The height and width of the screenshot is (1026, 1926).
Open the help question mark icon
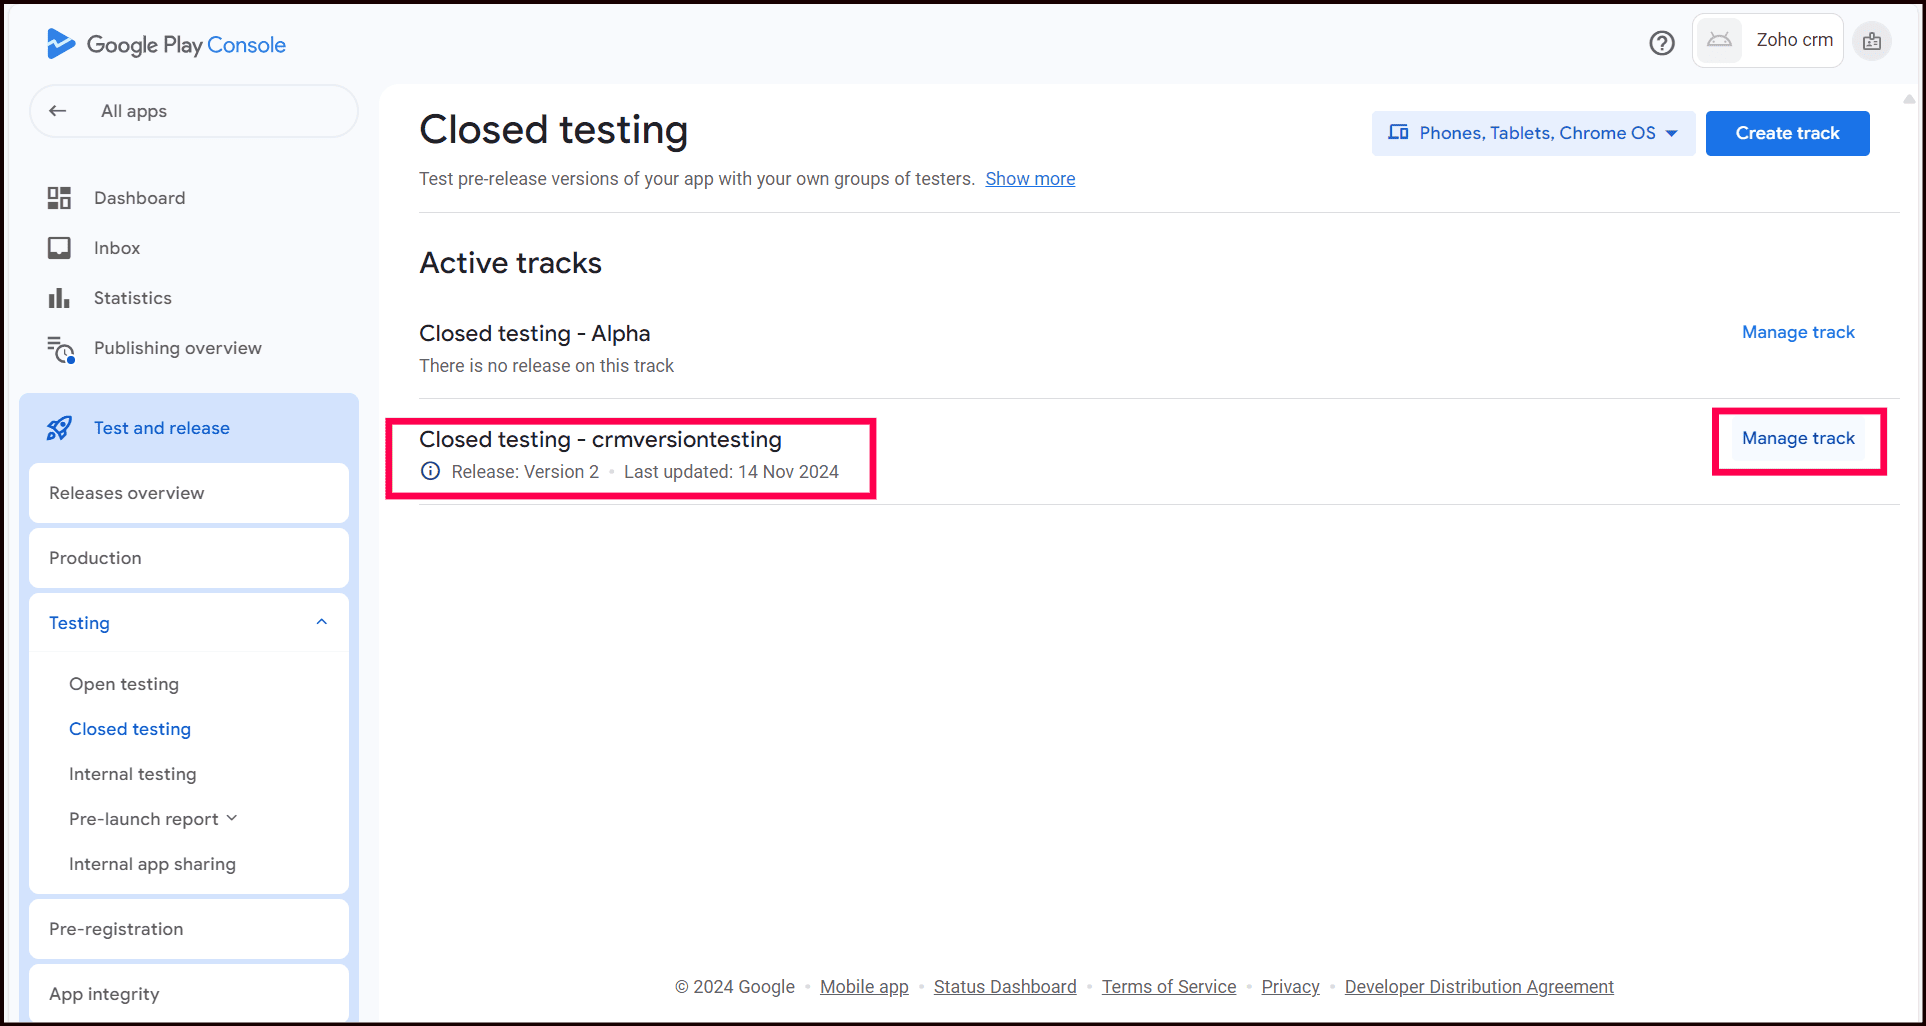pyautogui.click(x=1662, y=43)
